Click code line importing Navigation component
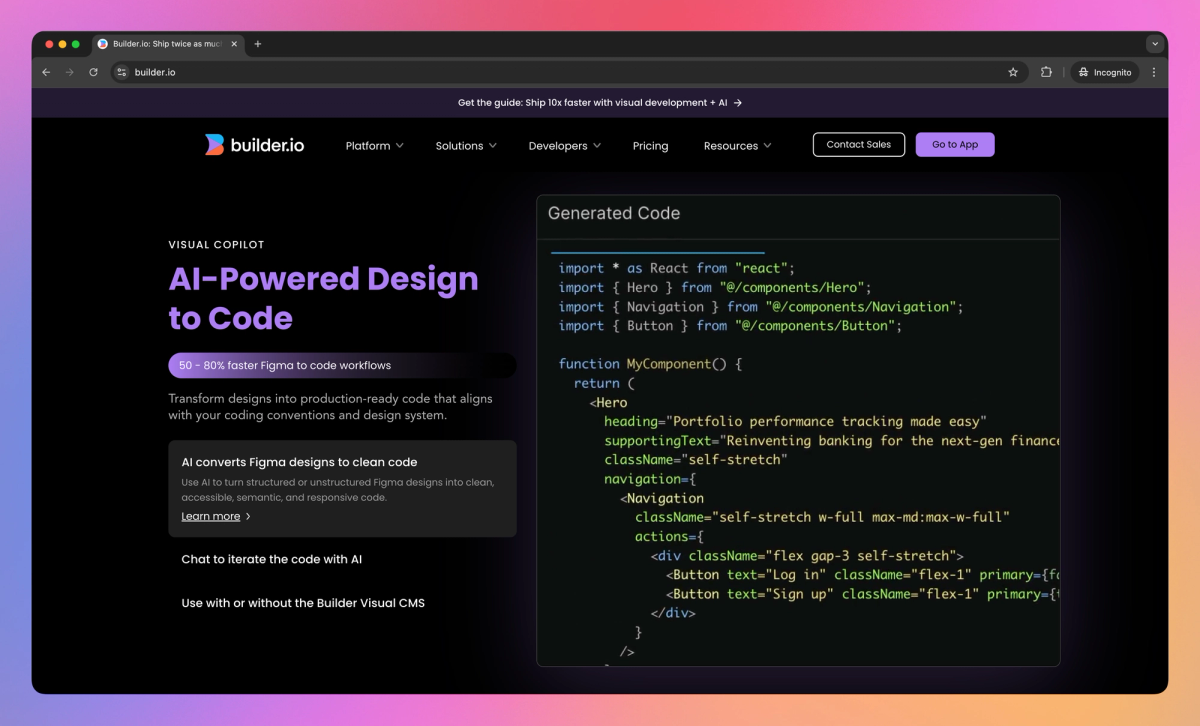This screenshot has width=1200, height=726. point(761,307)
